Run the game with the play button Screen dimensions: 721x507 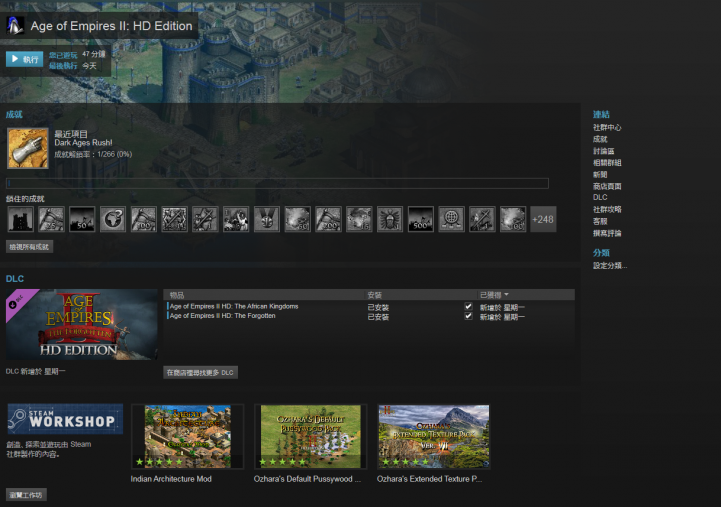(x=24, y=59)
